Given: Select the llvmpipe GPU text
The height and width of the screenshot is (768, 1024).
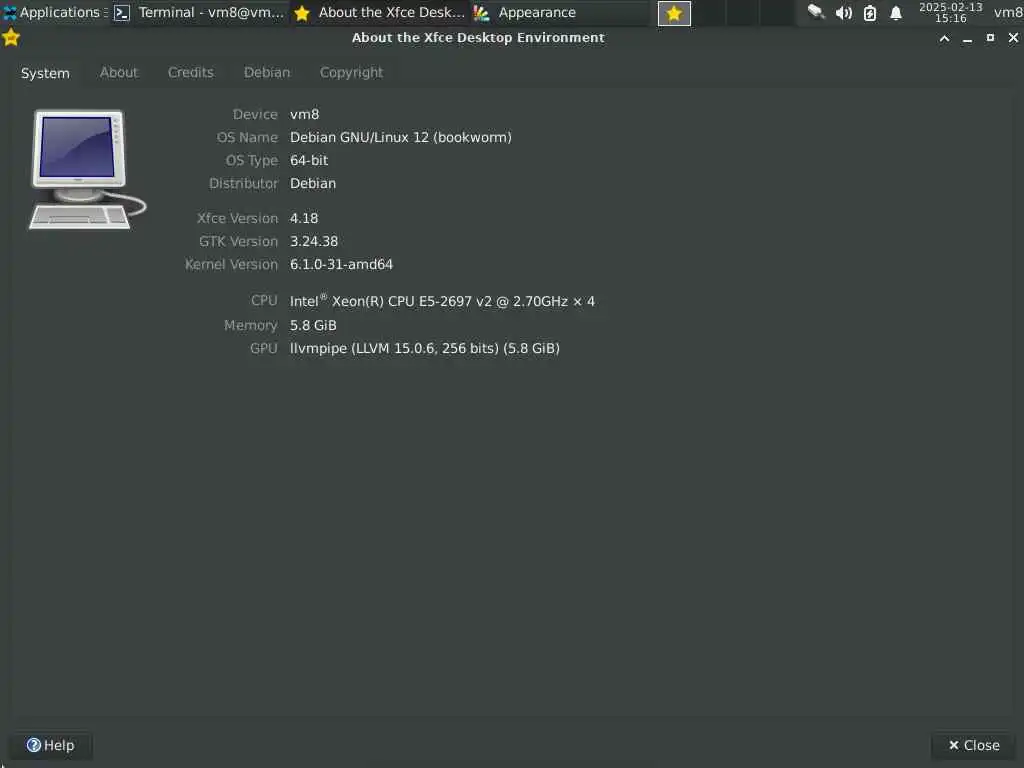Looking at the screenshot, I should (424, 348).
